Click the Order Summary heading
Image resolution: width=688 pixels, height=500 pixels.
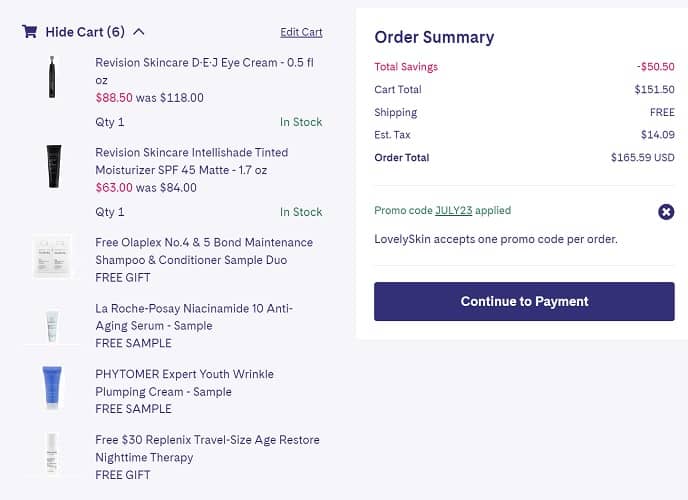coord(434,37)
